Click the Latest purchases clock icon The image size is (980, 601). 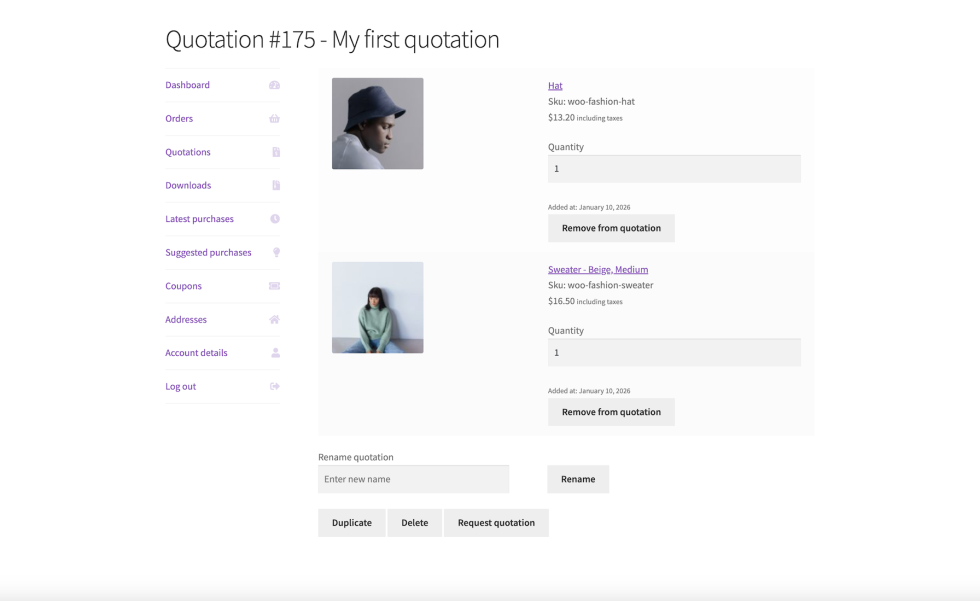pos(275,219)
